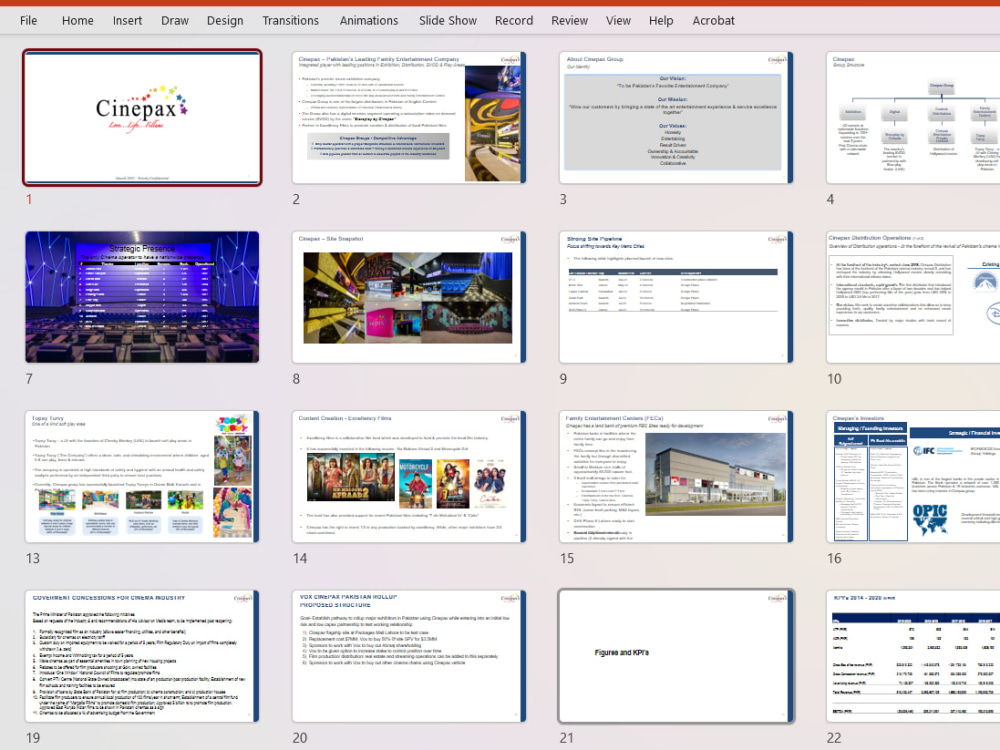Go to the Design tab
1000x750 pixels.
225,20
